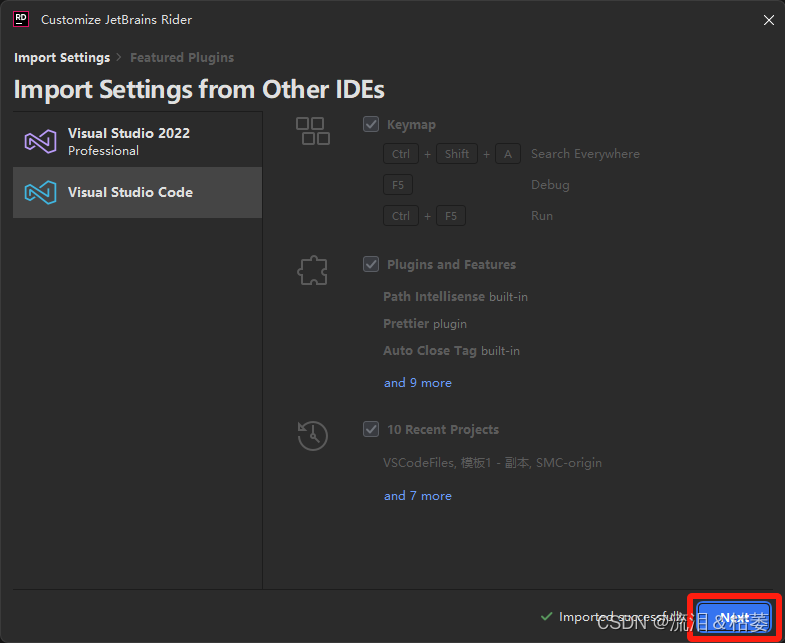Toggle the Keymap checkbox
This screenshot has width=785, height=643.
click(371, 124)
